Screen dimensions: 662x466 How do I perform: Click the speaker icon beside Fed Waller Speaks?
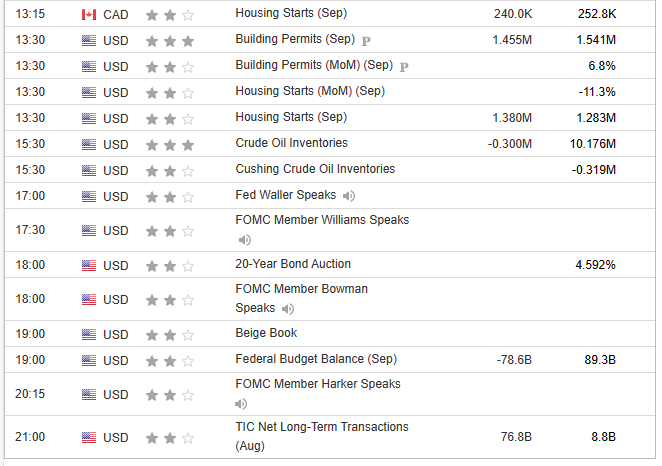[349, 196]
